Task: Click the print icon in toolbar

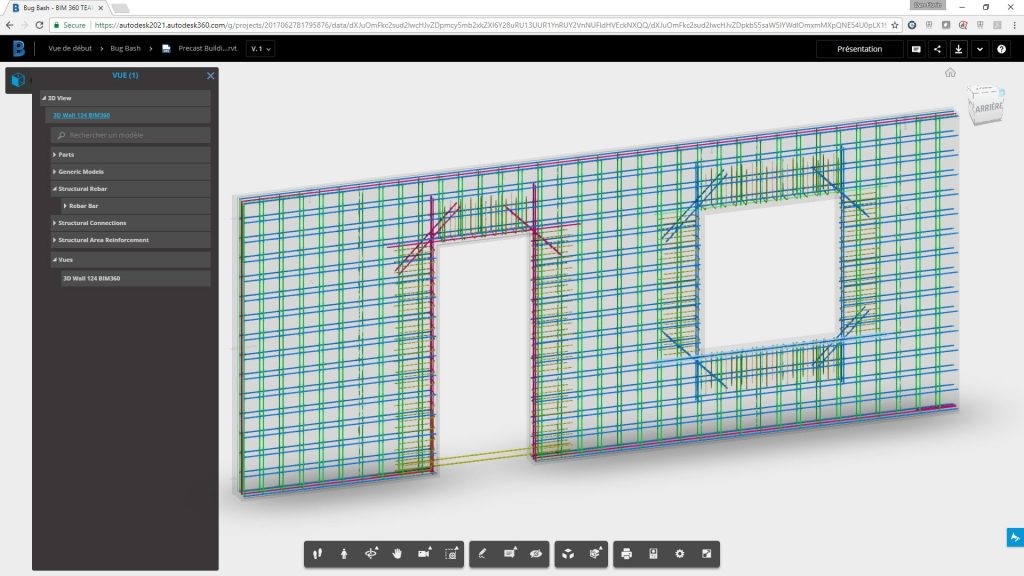Action: 627,553
